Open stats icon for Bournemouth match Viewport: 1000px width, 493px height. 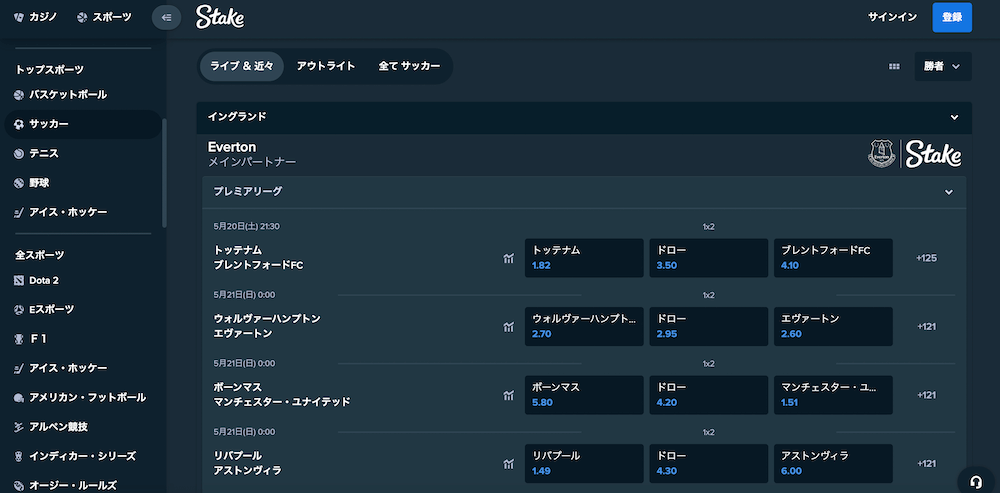(x=508, y=395)
